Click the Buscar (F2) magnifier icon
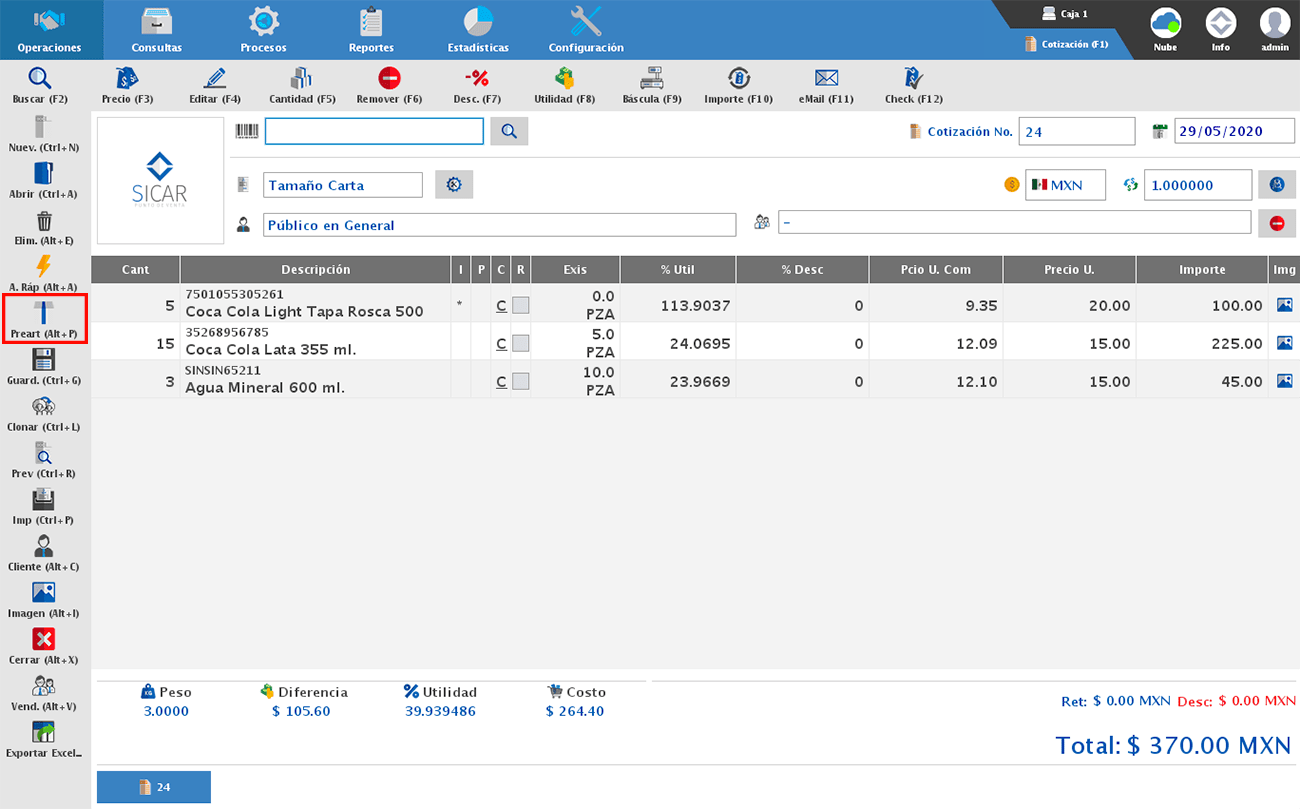 pos(40,80)
